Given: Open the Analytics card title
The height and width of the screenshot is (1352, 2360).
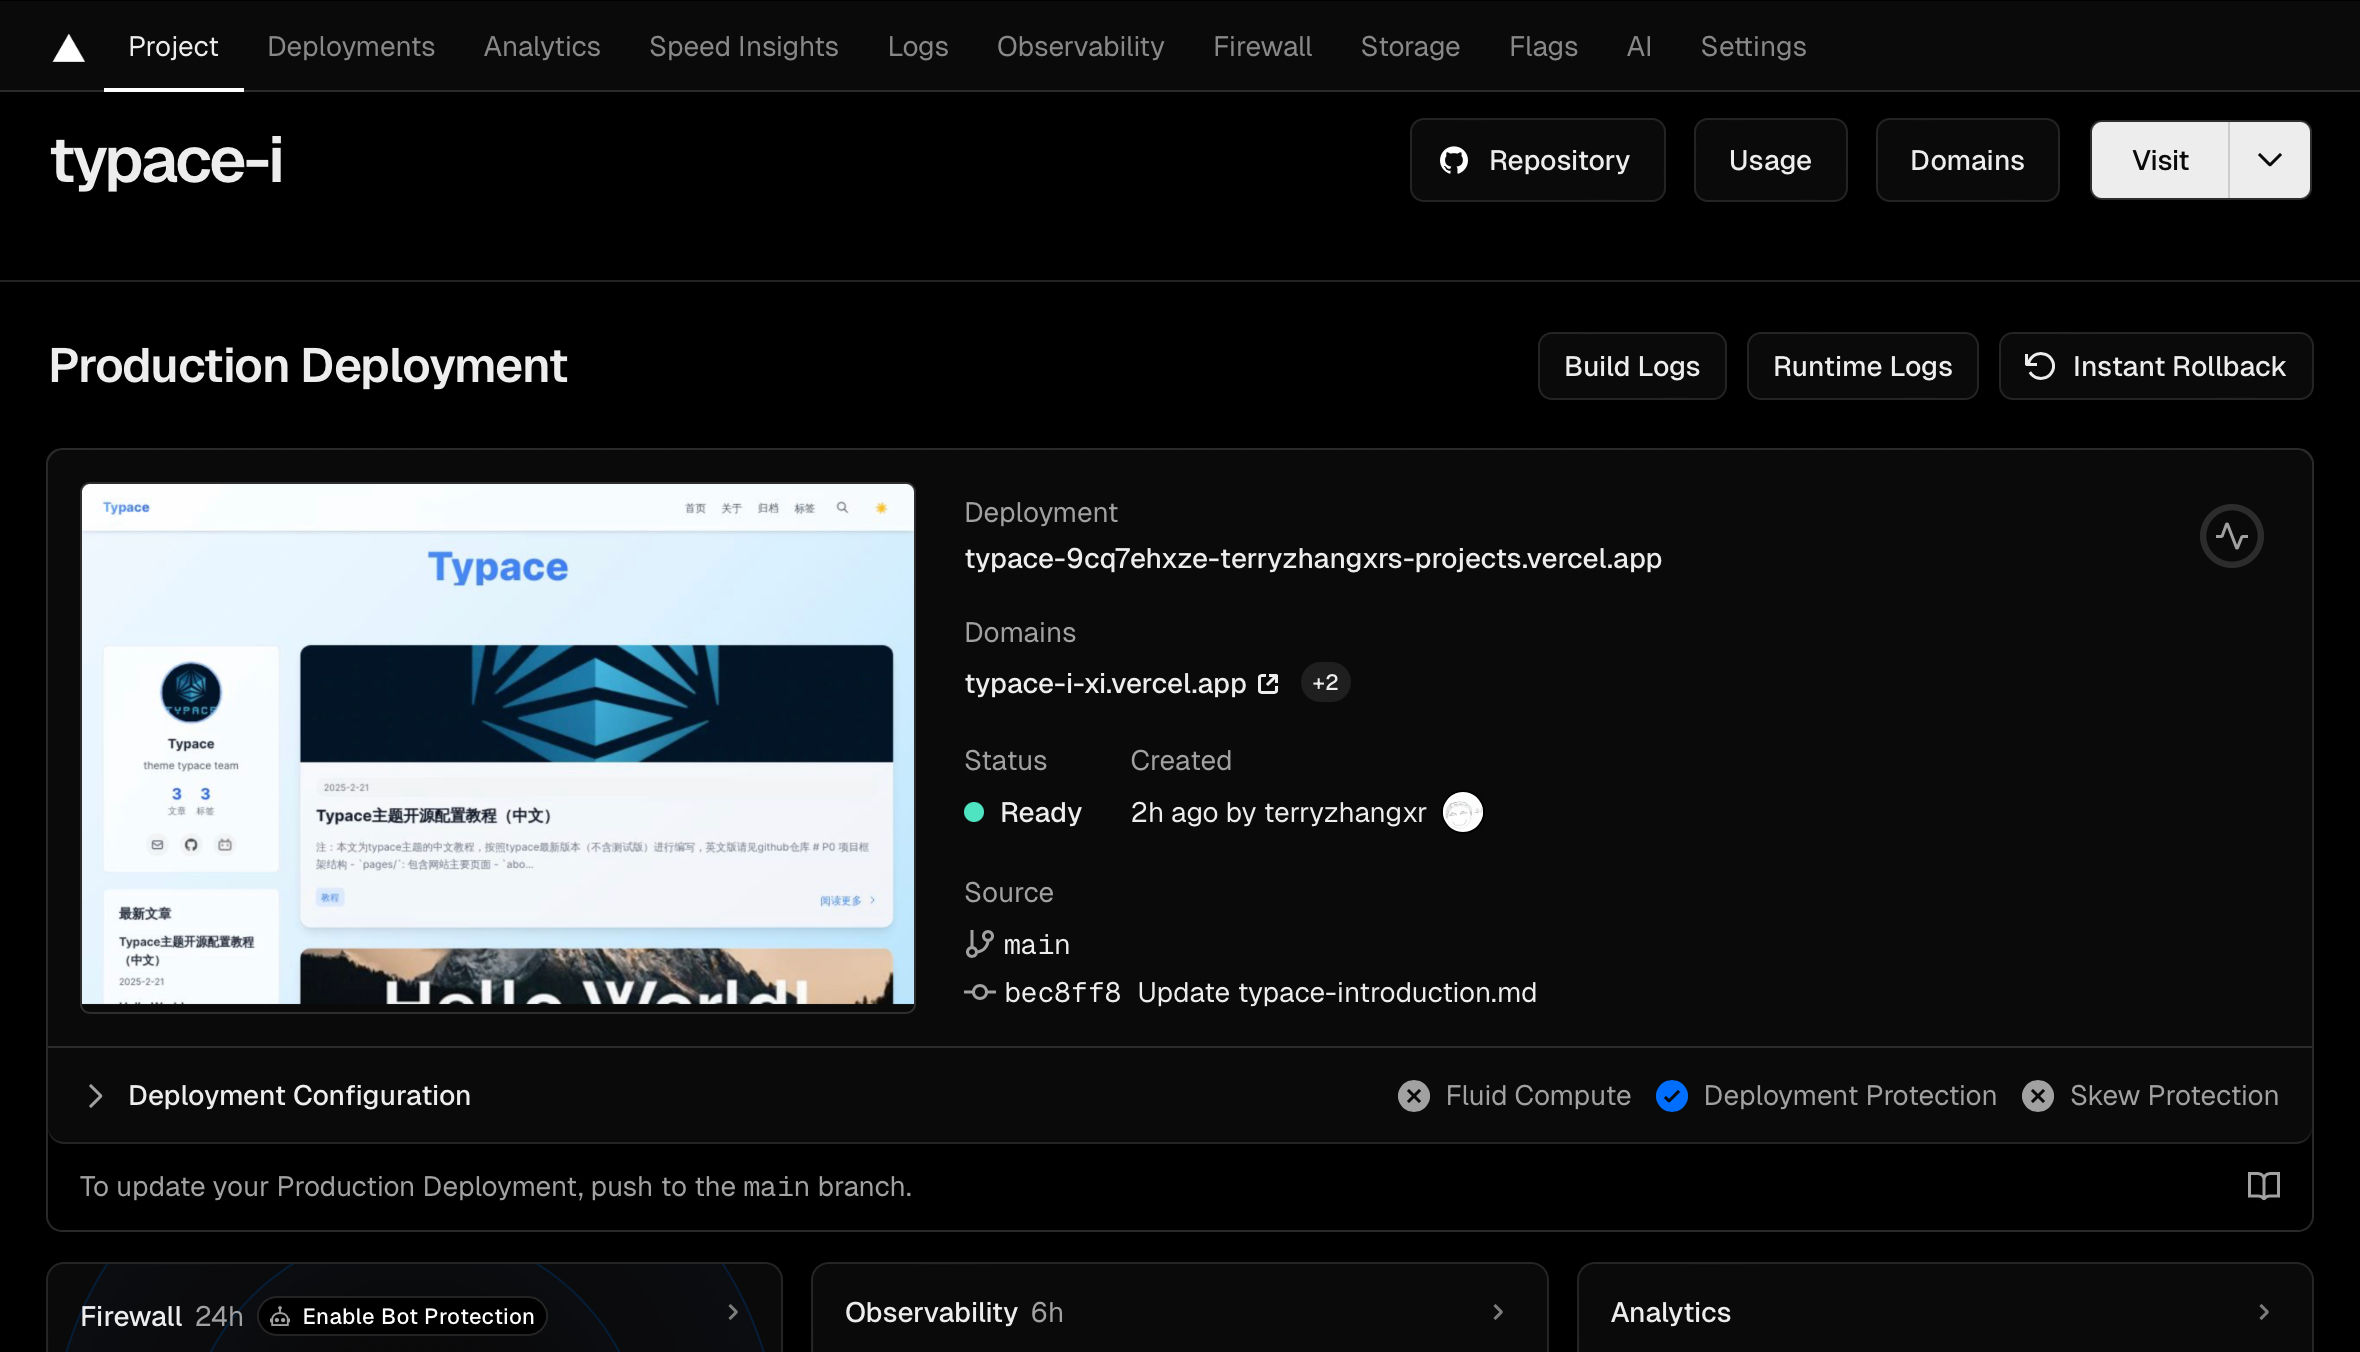Looking at the screenshot, I should click(x=1670, y=1312).
